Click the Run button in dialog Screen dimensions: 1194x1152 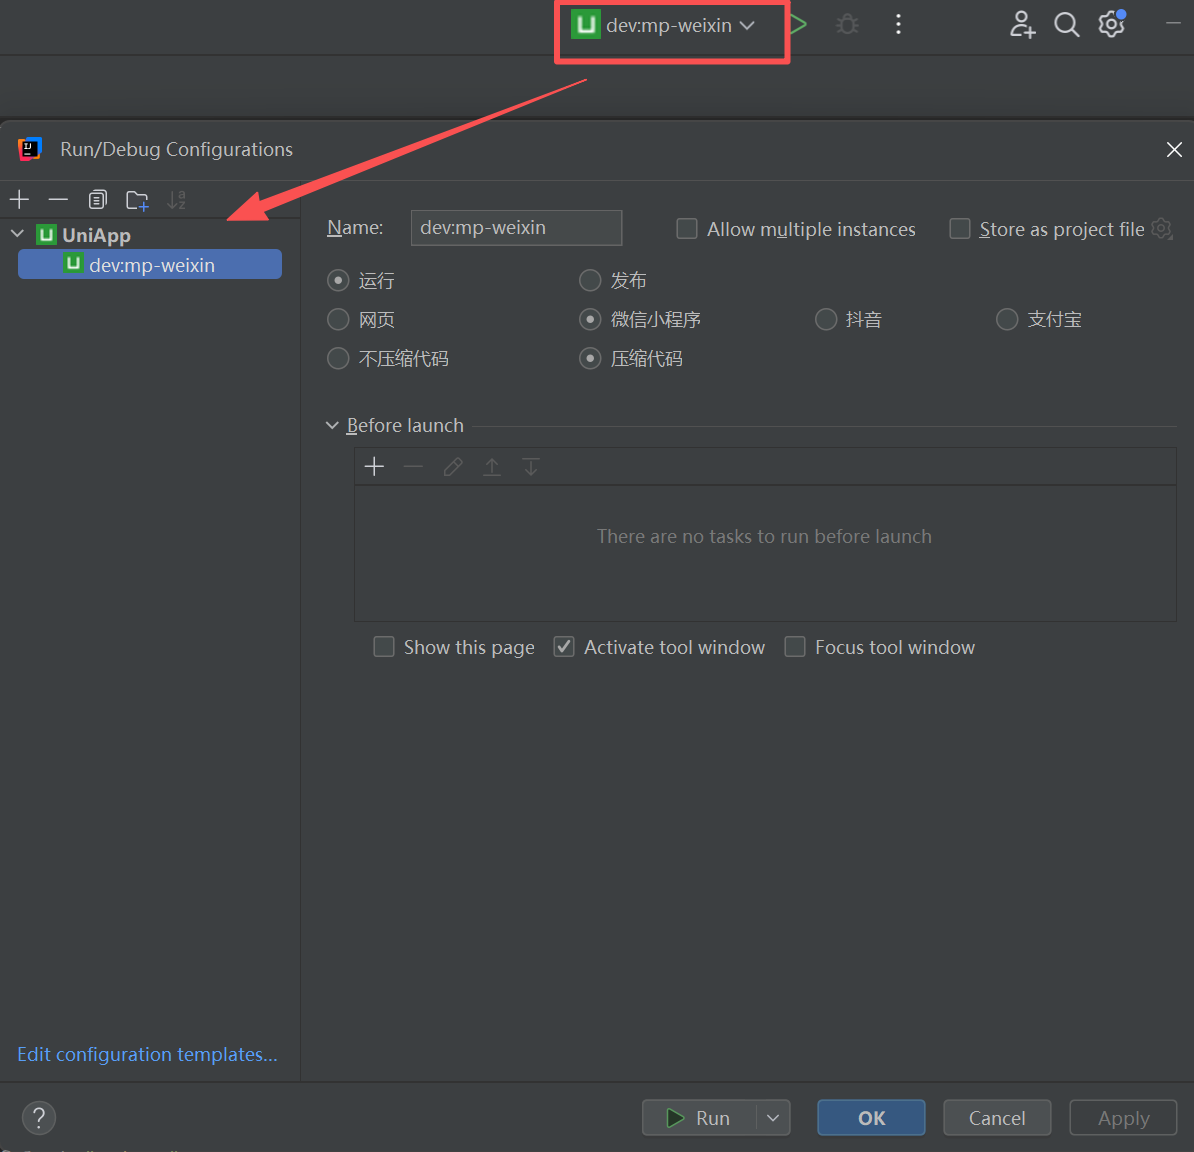coord(699,1117)
